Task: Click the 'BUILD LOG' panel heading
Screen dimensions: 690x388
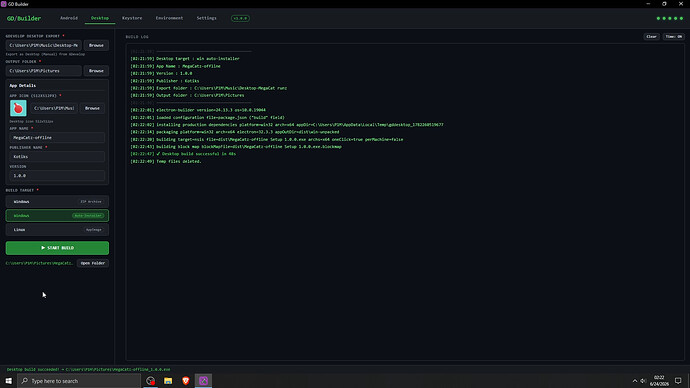Action: [x=137, y=37]
